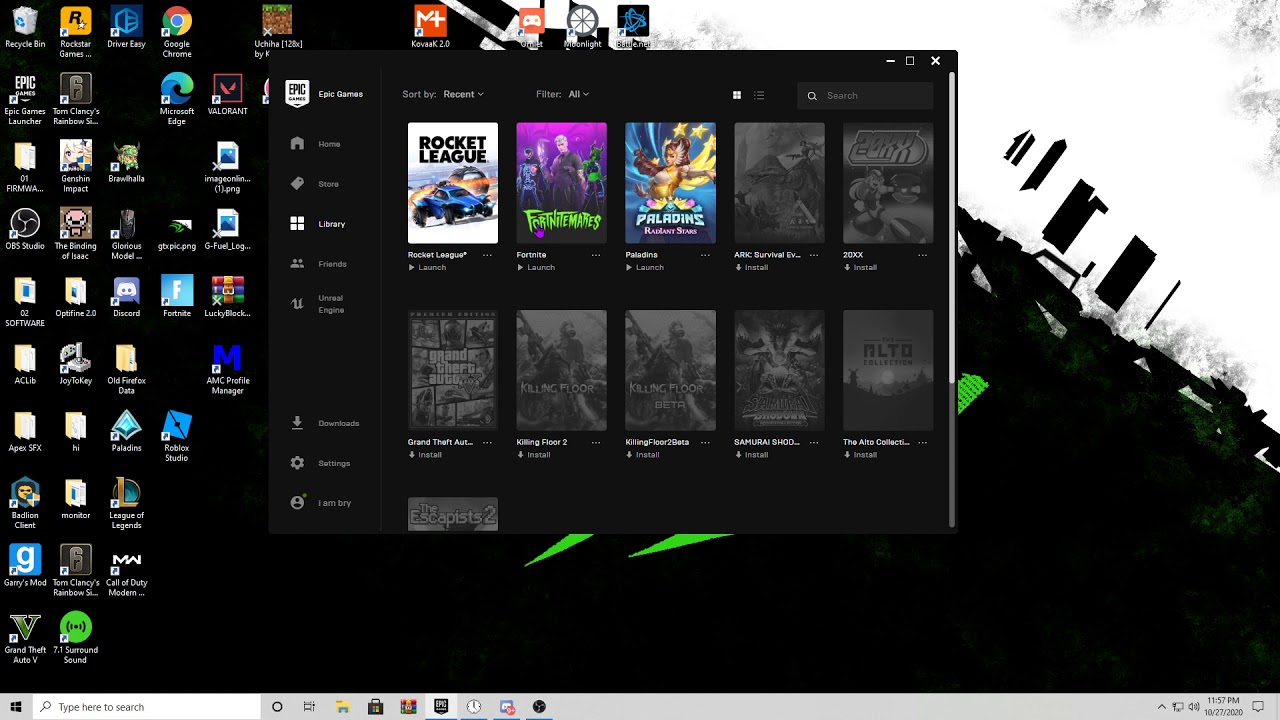
Task: Open File Explorer from the taskbar
Action: coord(342,707)
